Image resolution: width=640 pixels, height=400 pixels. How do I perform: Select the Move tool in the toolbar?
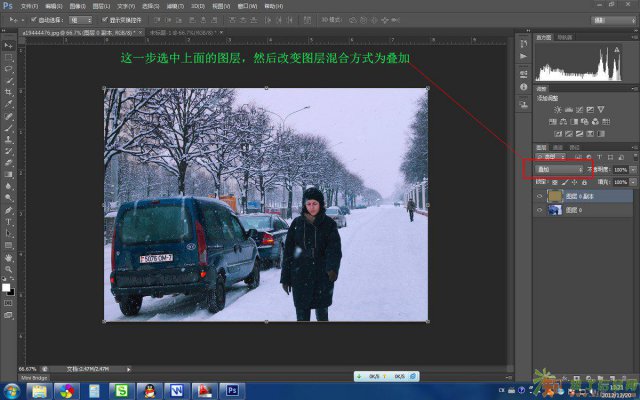[x=8, y=46]
